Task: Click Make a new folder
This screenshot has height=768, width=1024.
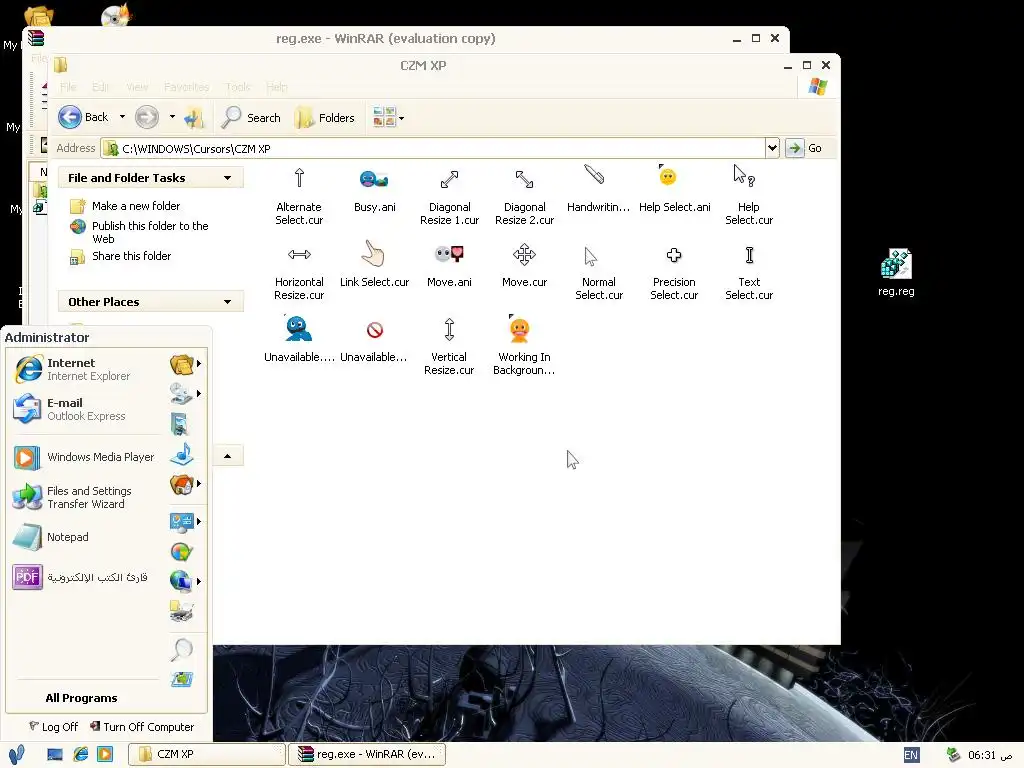Action: click(125, 206)
